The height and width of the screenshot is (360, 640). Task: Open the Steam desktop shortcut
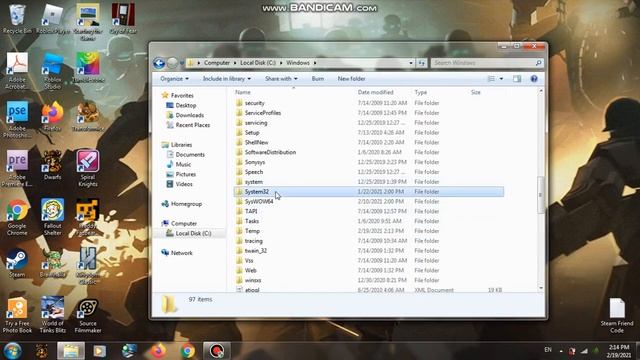(x=17, y=262)
